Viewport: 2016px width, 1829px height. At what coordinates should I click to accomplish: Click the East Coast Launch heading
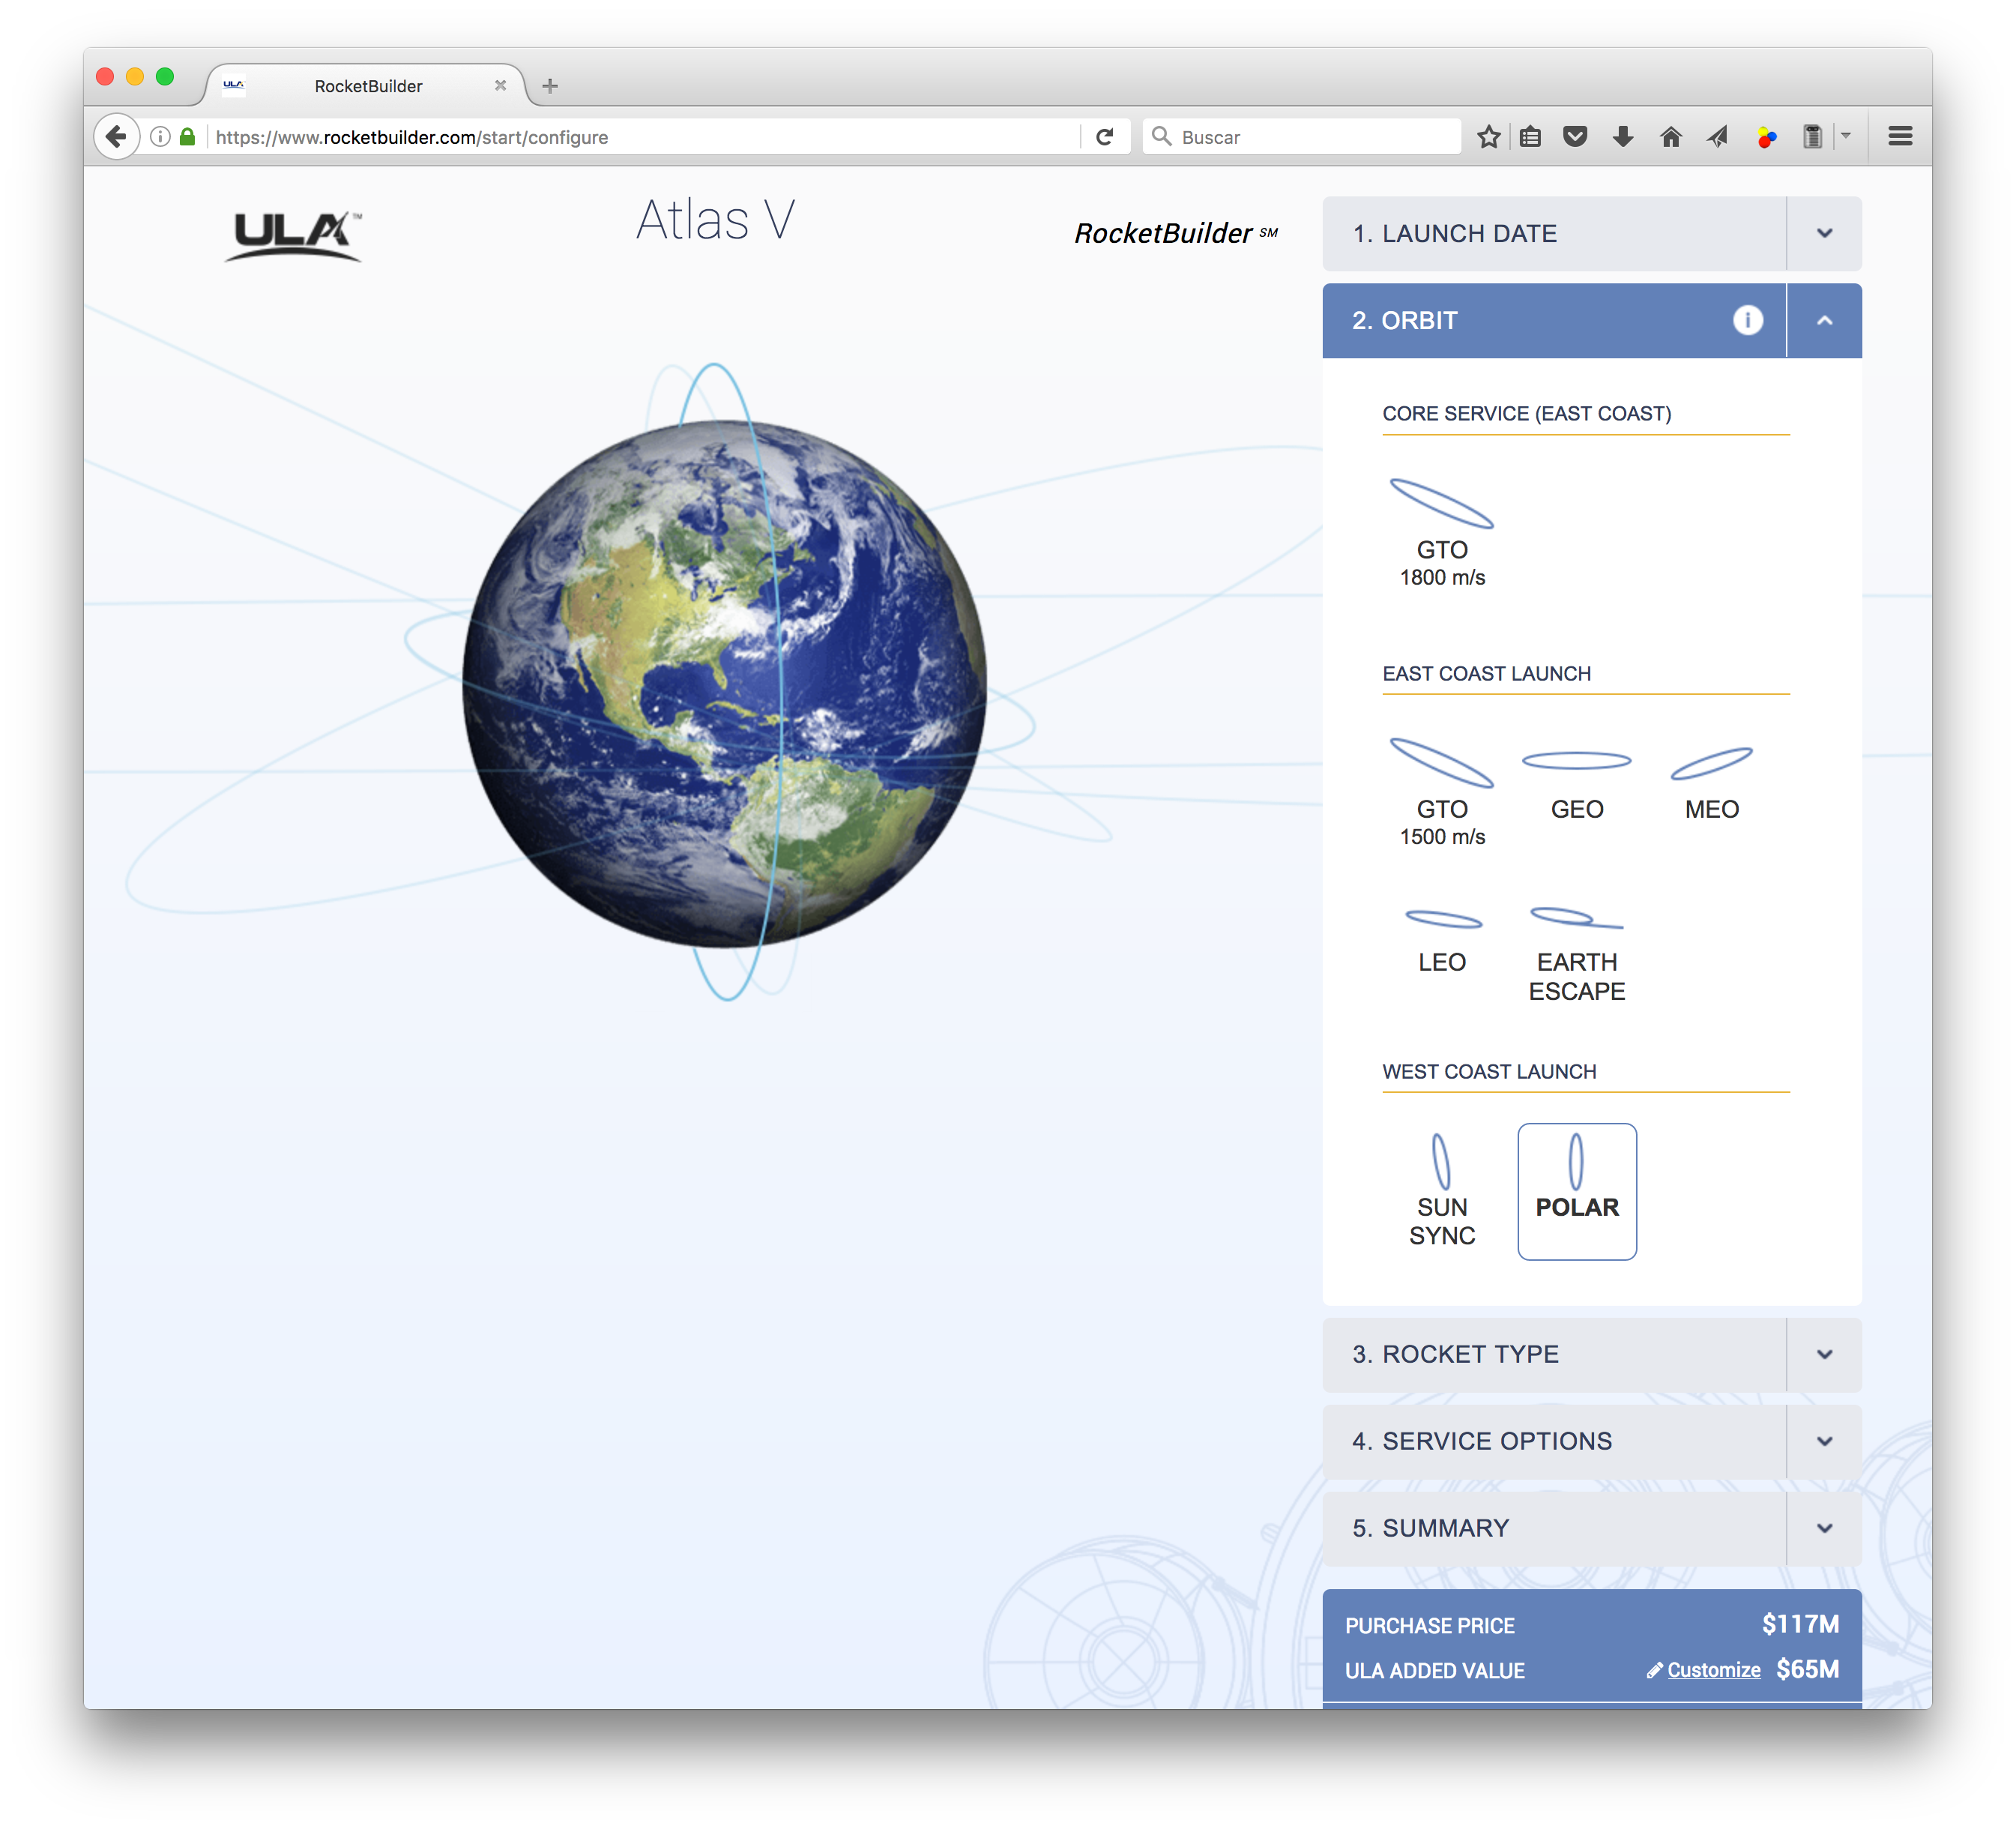click(1486, 673)
